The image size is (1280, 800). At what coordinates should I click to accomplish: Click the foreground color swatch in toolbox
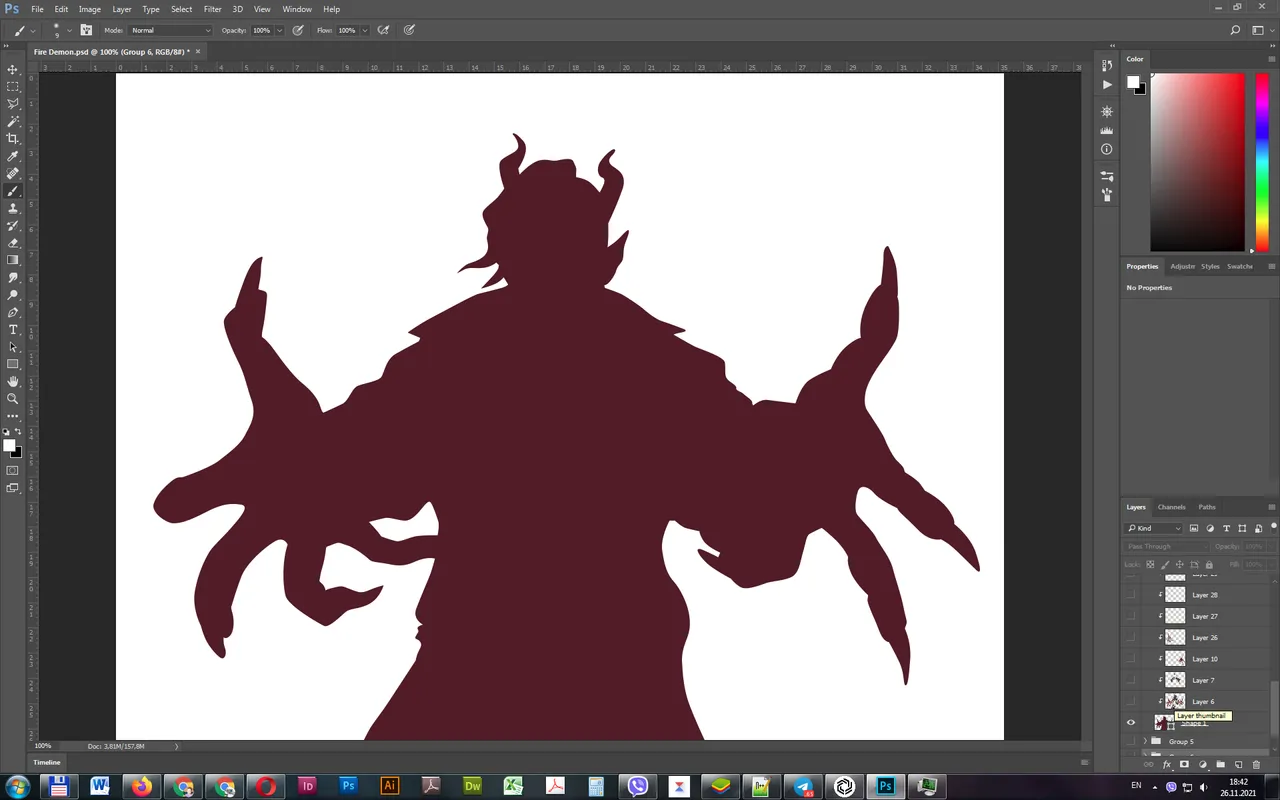point(9,446)
